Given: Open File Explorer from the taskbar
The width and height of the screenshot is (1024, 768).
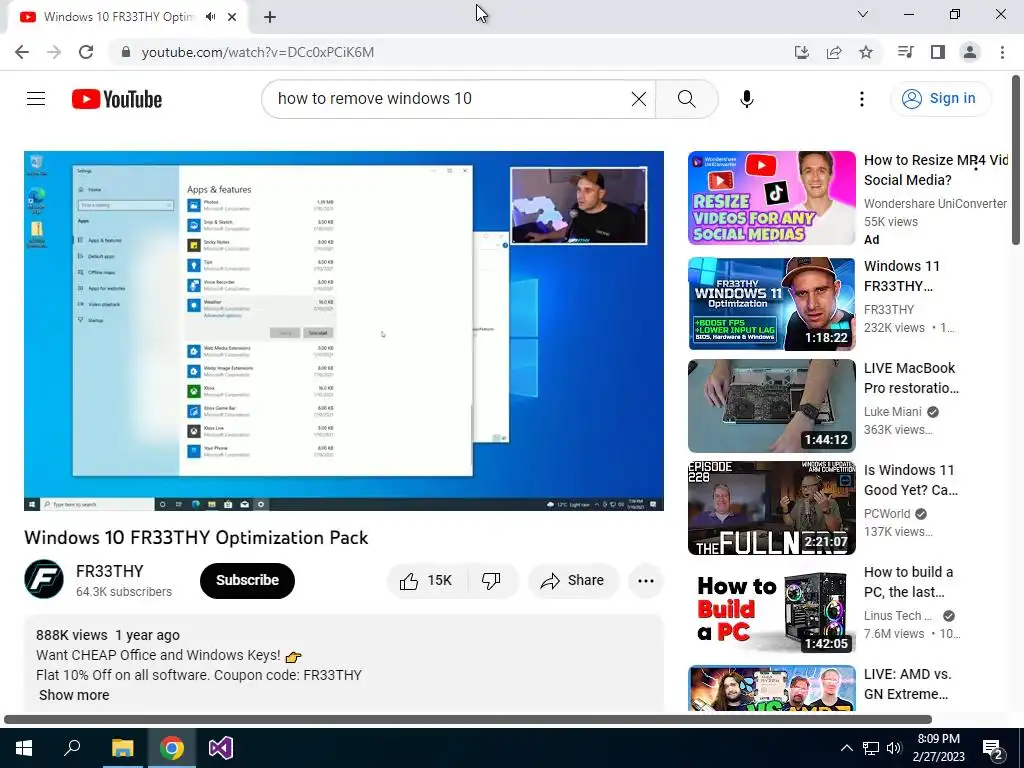Looking at the screenshot, I should click(x=122, y=748).
